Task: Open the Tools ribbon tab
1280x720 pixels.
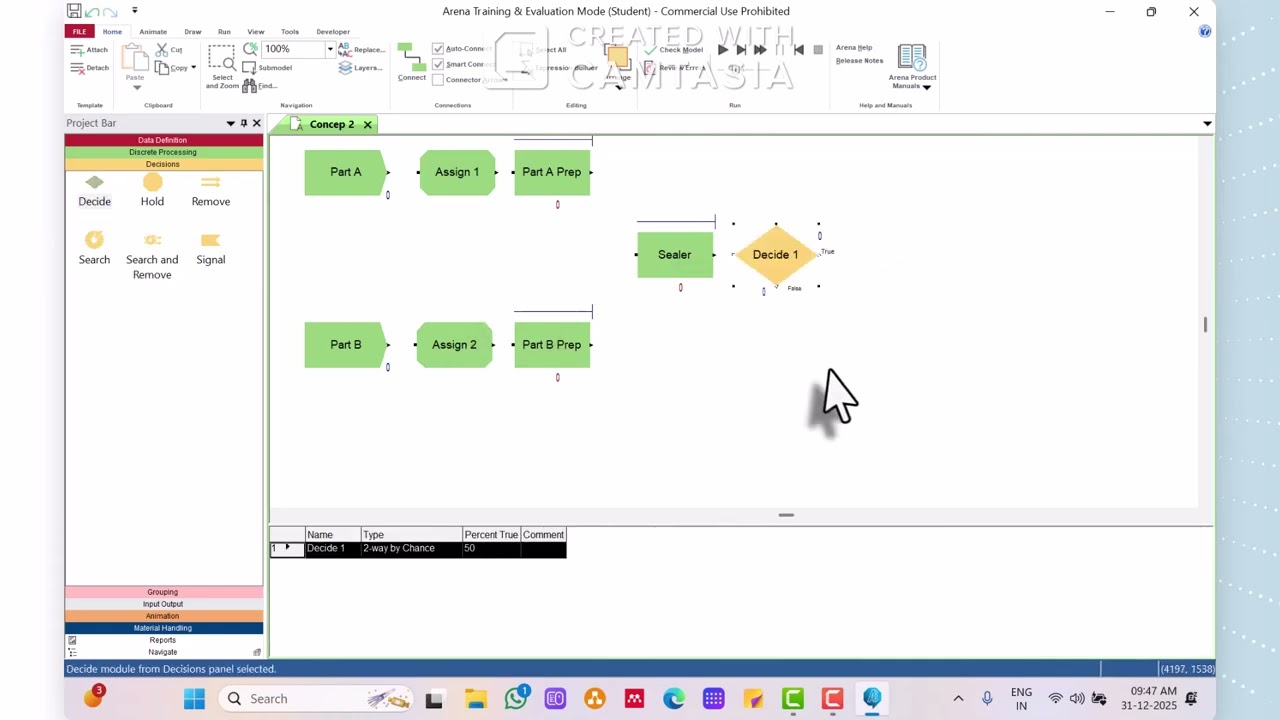Action: pos(290,31)
